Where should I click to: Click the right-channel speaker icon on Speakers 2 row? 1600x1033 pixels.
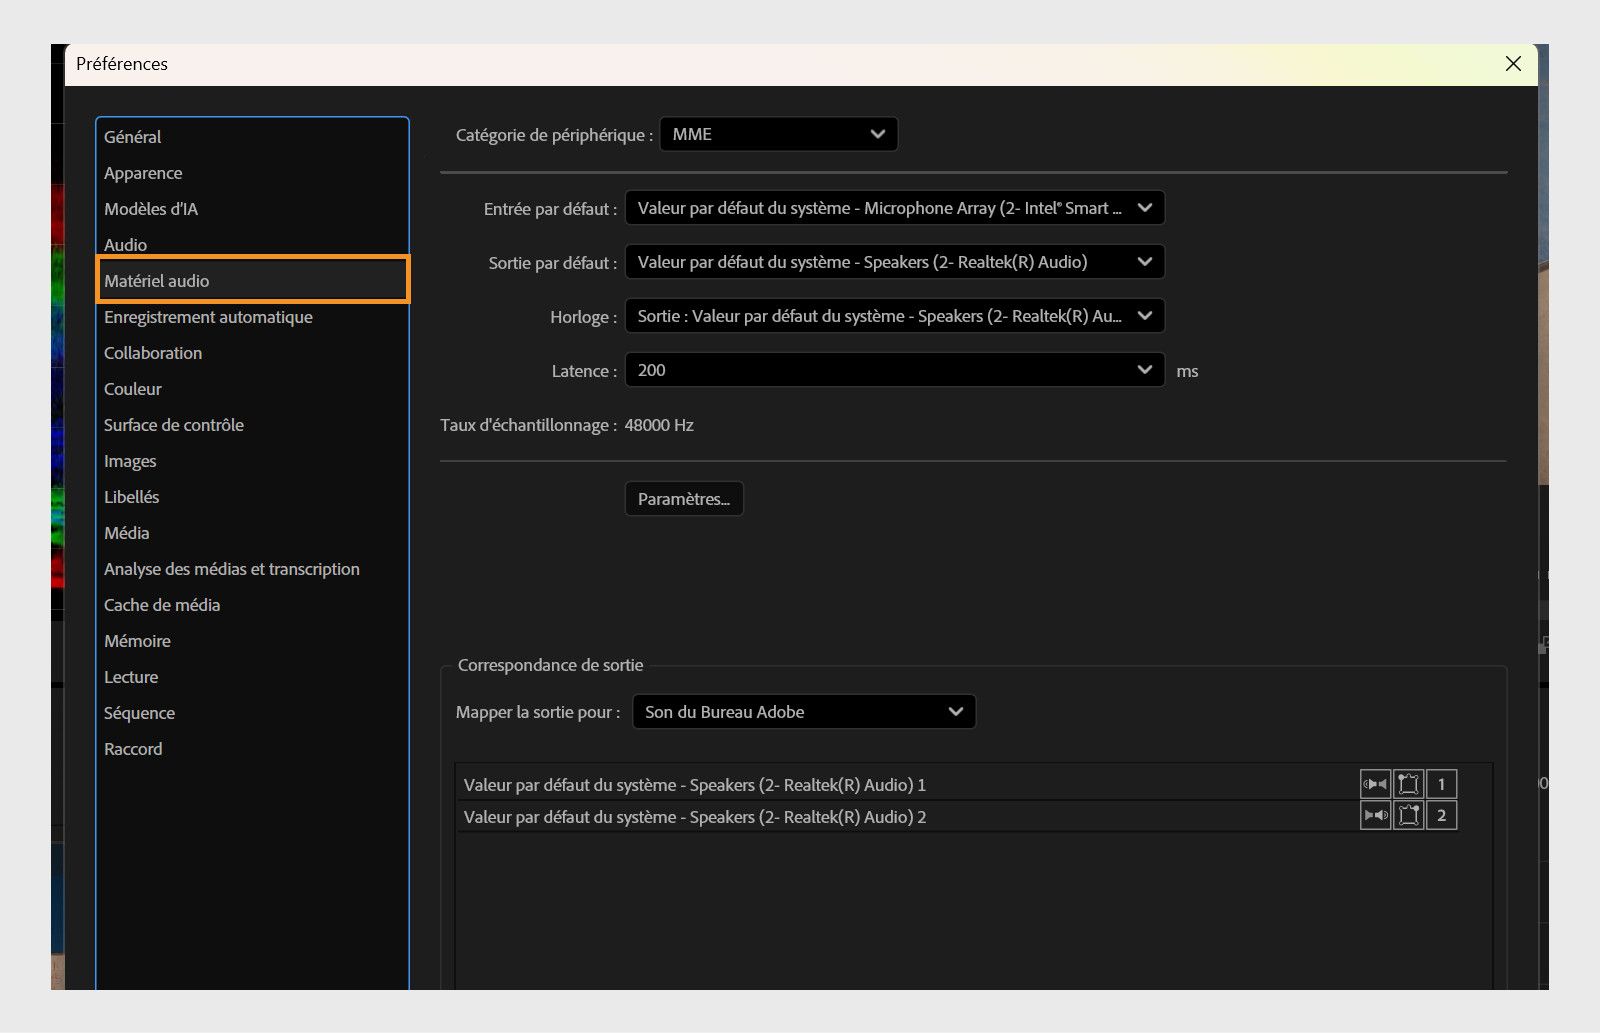point(1375,815)
